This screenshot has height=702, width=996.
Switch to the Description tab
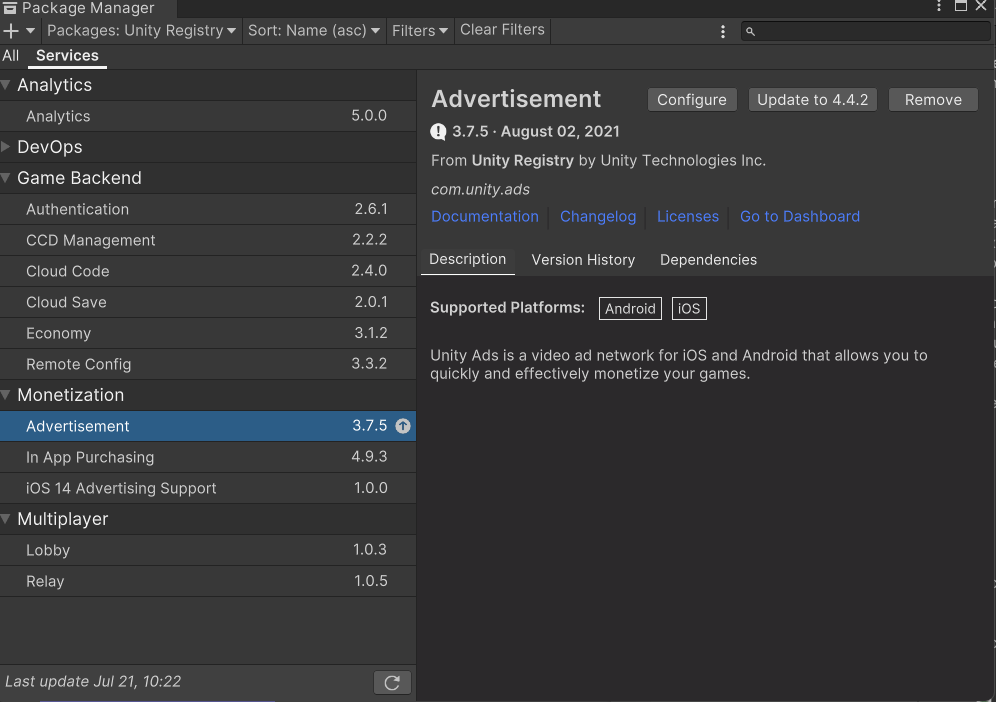tap(468, 259)
